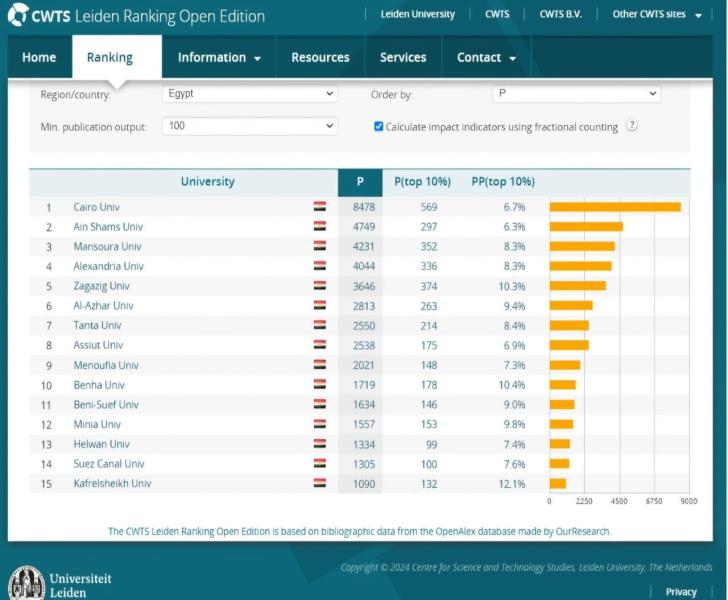Screen dimensions: 728x600
Task: Open the Region/country dropdown showing Egypt
Action: 250,93
